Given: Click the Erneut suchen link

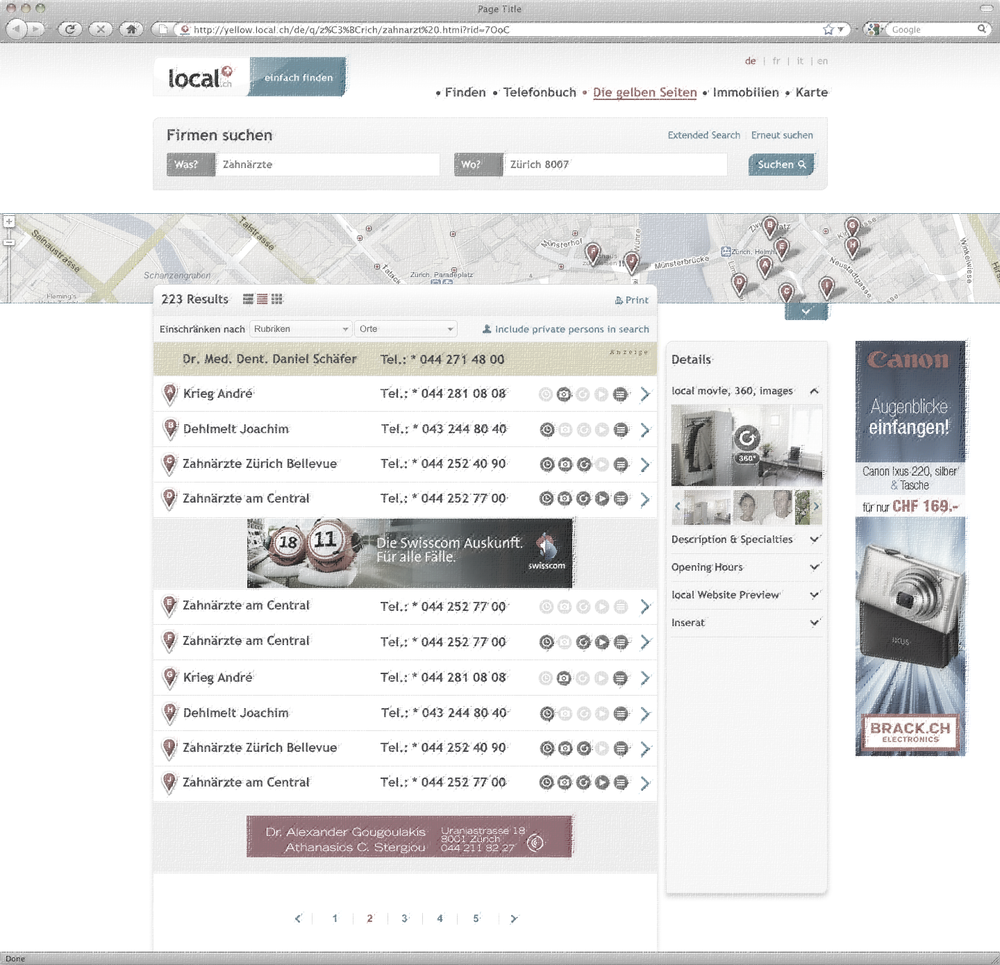Looking at the screenshot, I should (x=782, y=135).
